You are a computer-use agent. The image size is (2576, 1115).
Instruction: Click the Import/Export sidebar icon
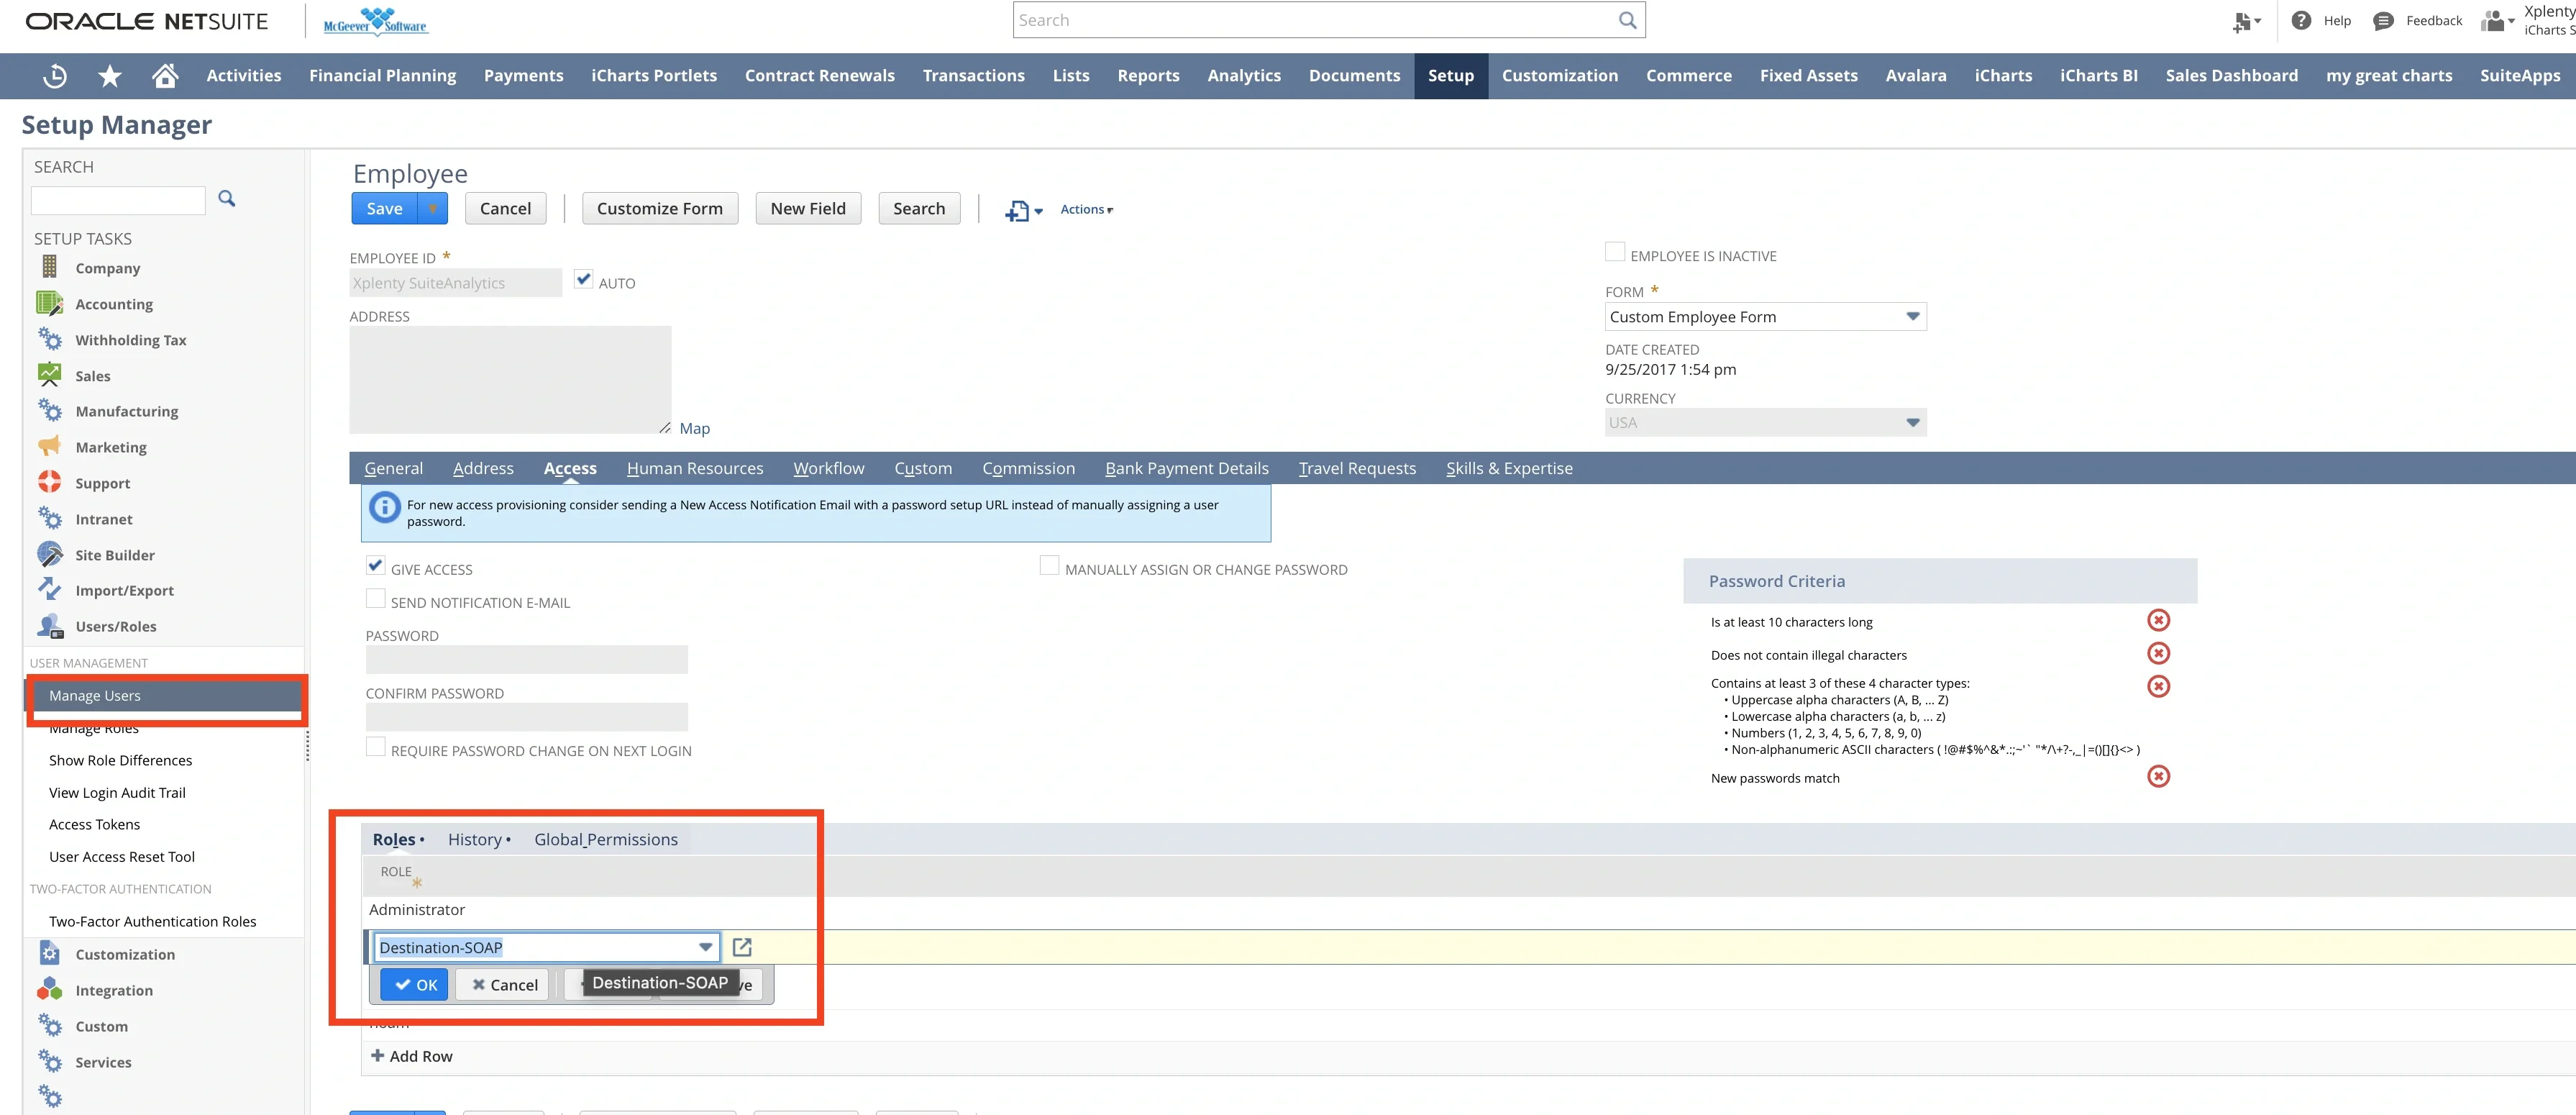[x=49, y=589]
